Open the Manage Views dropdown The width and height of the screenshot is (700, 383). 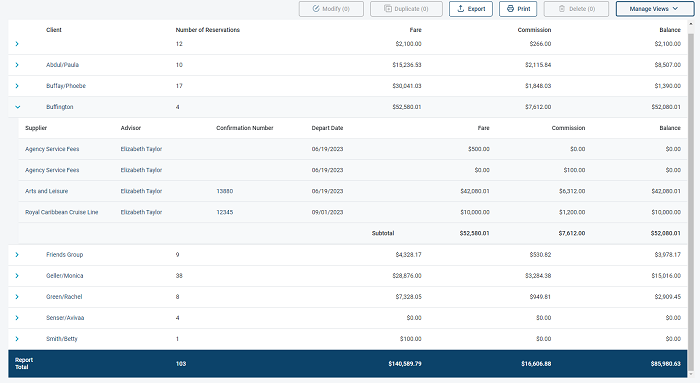click(x=655, y=8)
